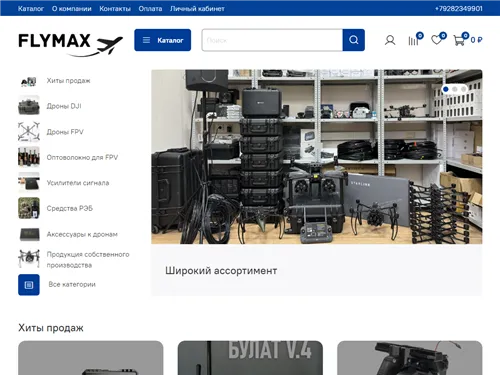Select the second carousel dot
This screenshot has width=500, height=375.
[454, 89]
